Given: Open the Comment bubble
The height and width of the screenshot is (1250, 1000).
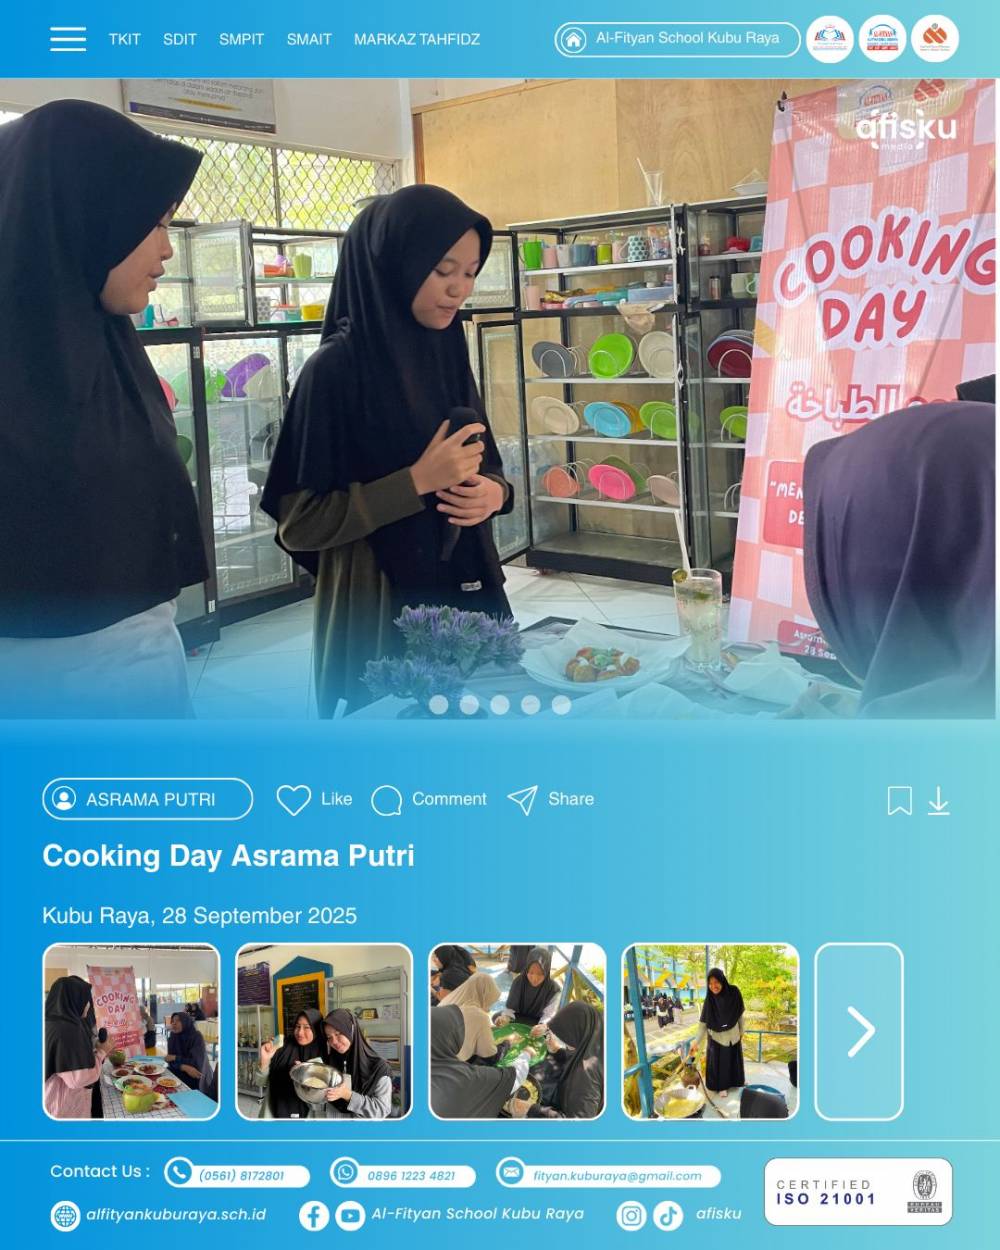Looking at the screenshot, I should pyautogui.click(x=386, y=800).
